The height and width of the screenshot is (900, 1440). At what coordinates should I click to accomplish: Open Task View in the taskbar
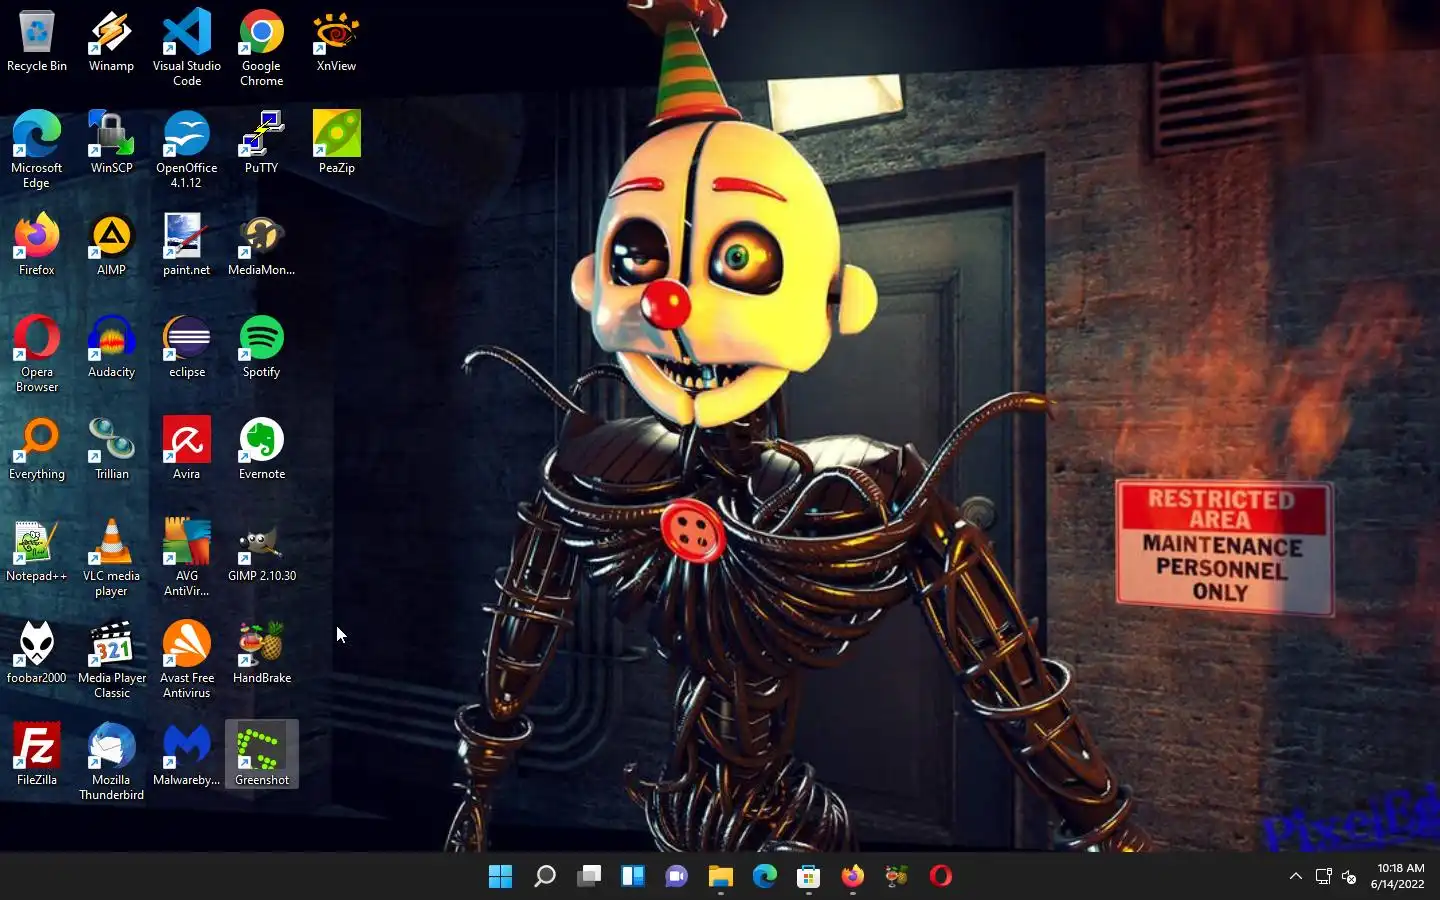(589, 877)
